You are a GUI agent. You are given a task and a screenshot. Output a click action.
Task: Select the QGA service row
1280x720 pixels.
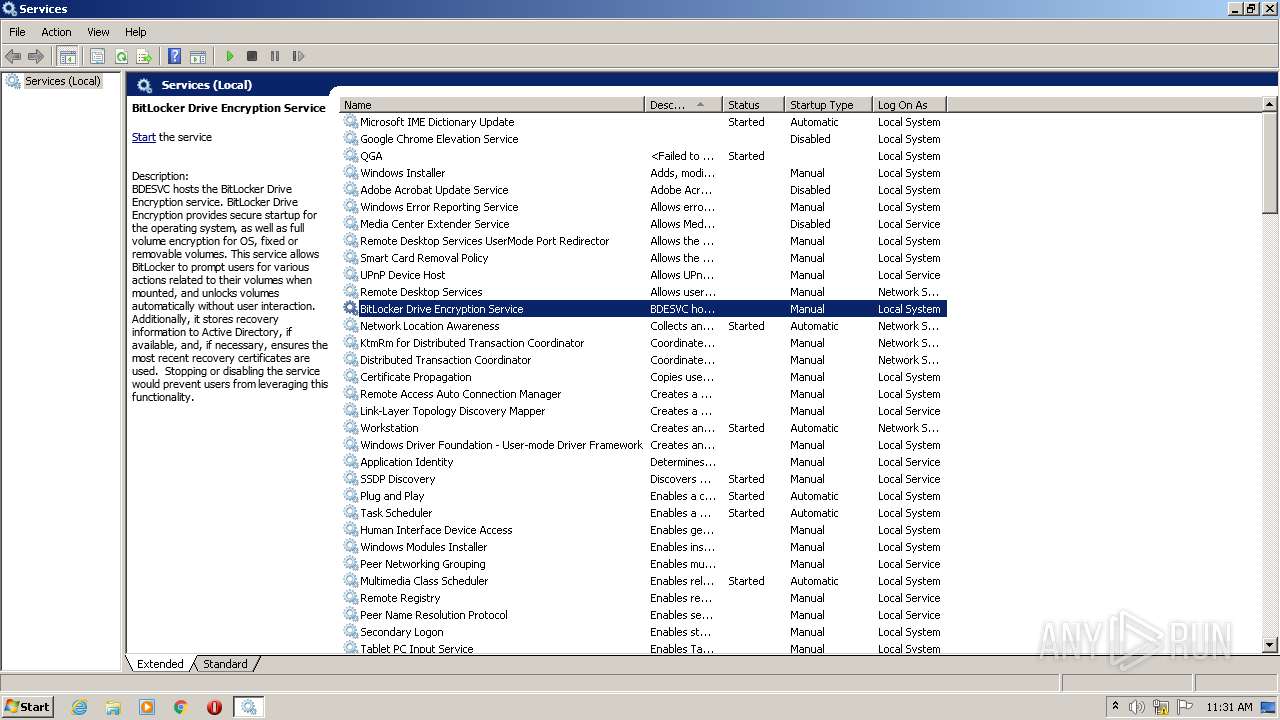tap(643, 156)
